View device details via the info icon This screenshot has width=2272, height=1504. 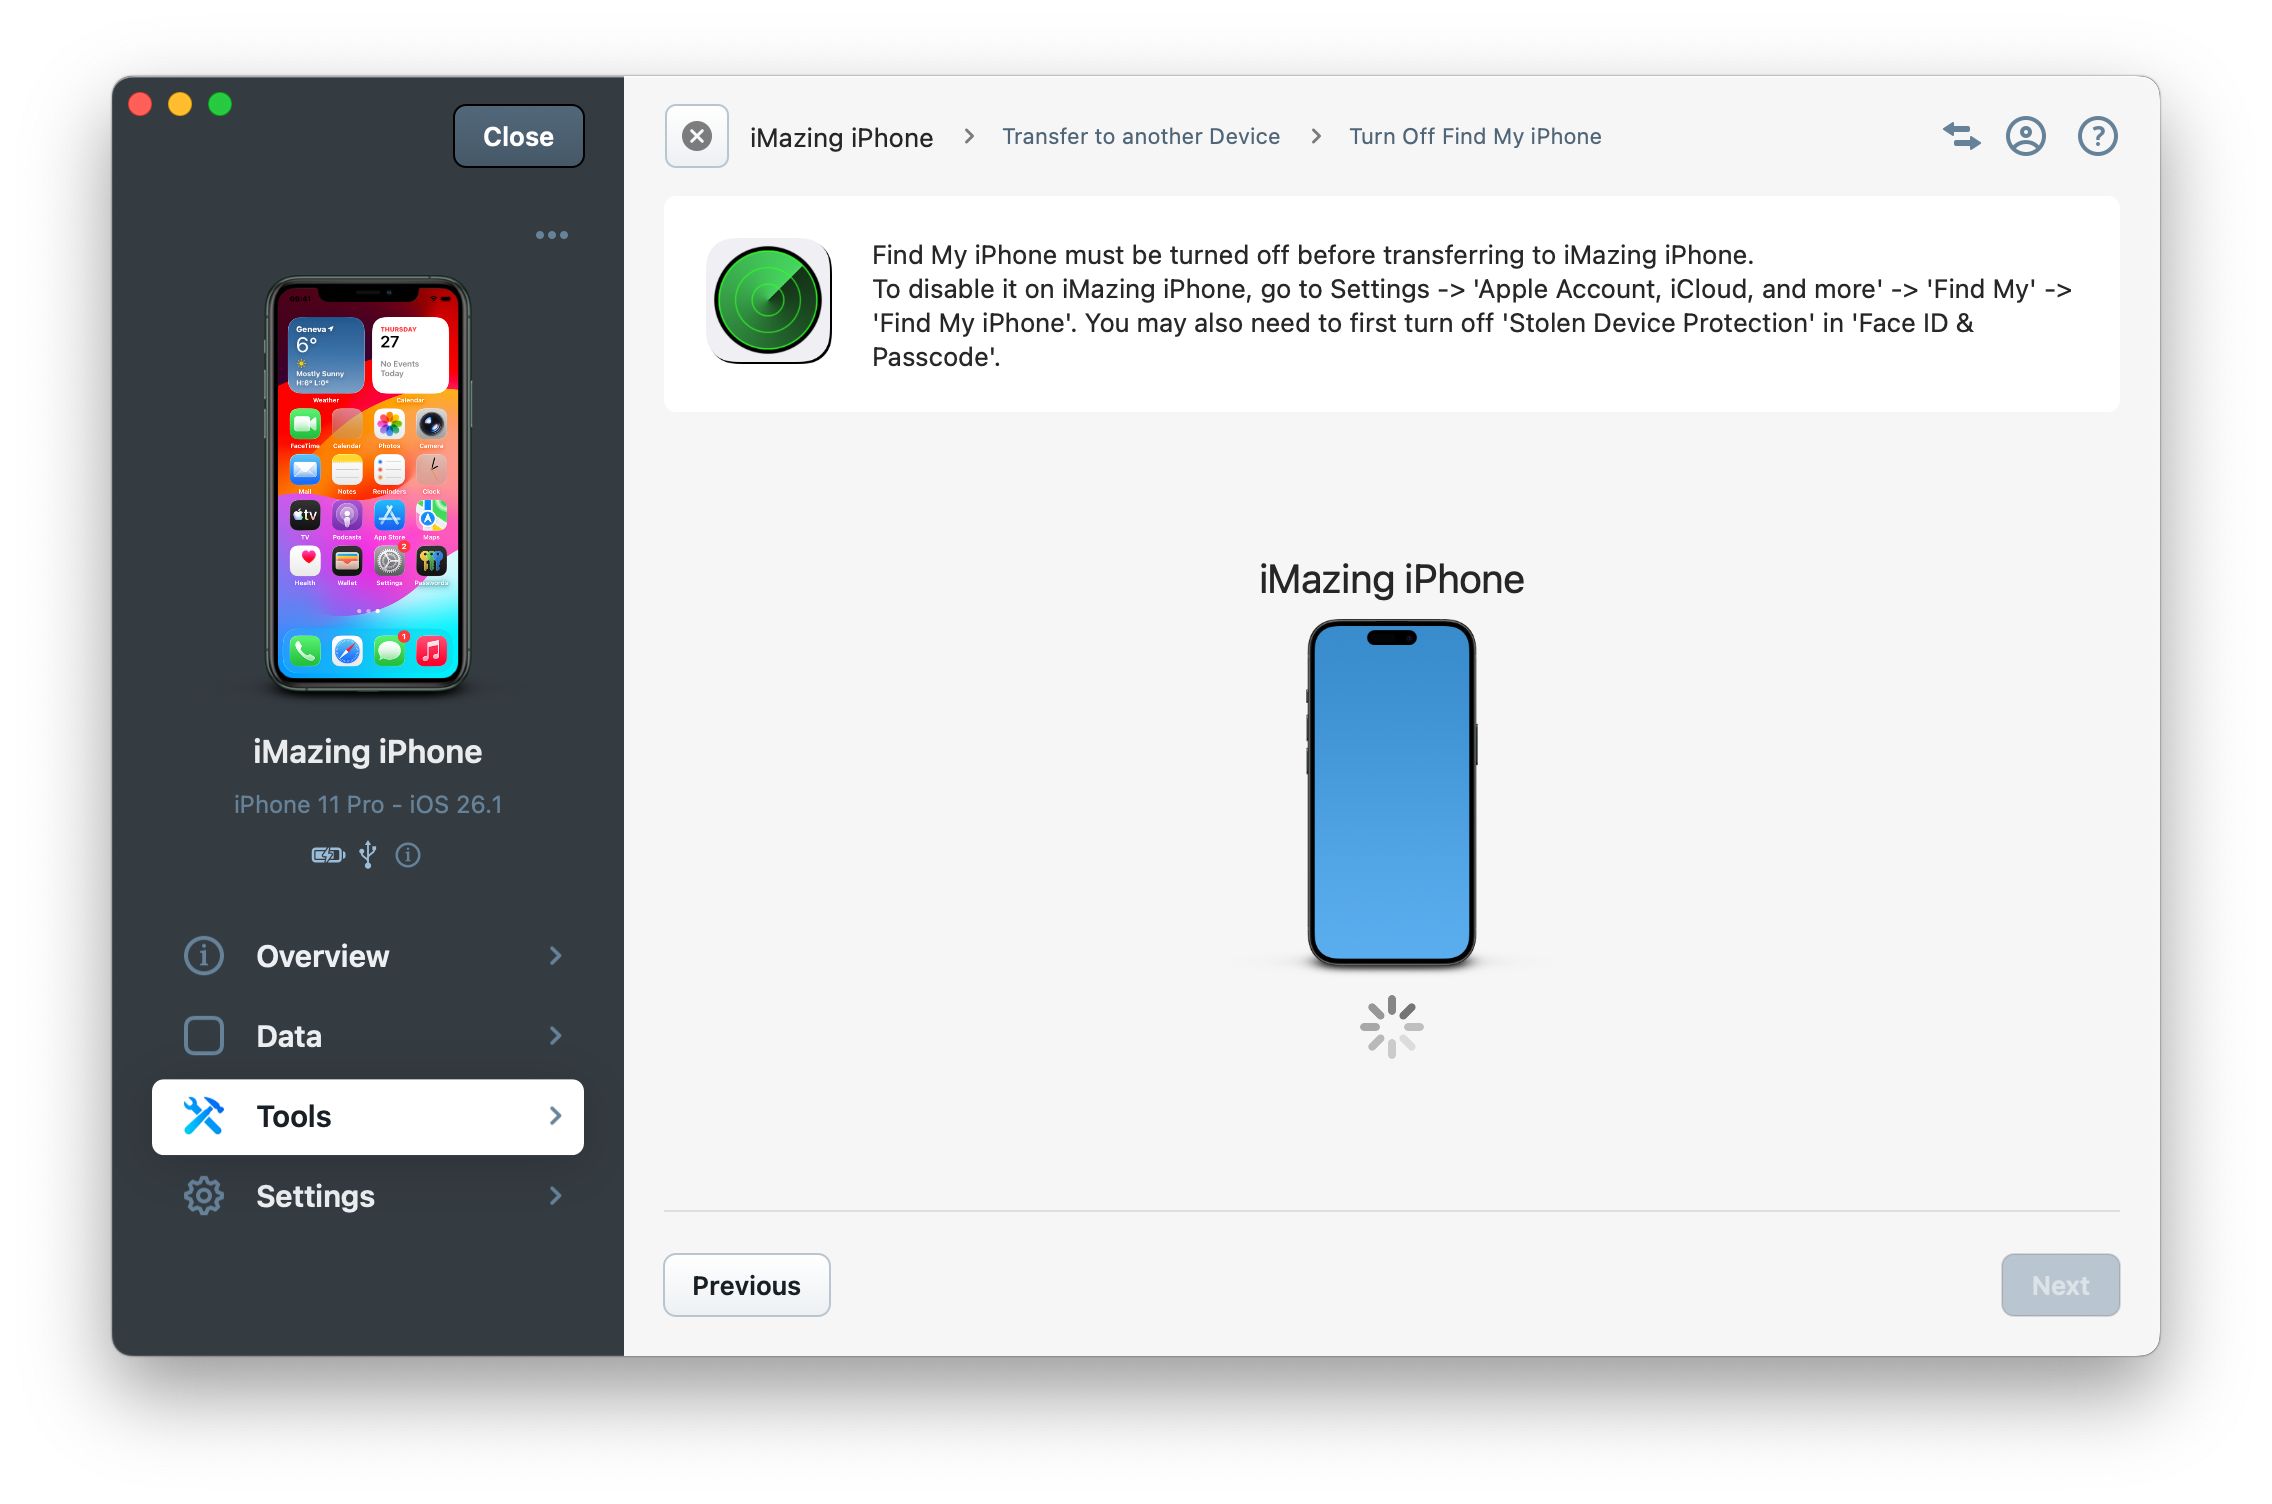point(407,855)
